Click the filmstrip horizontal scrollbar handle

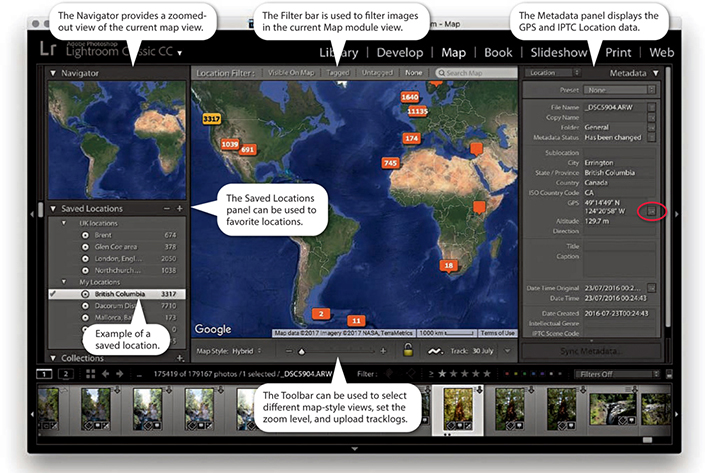[647, 440]
